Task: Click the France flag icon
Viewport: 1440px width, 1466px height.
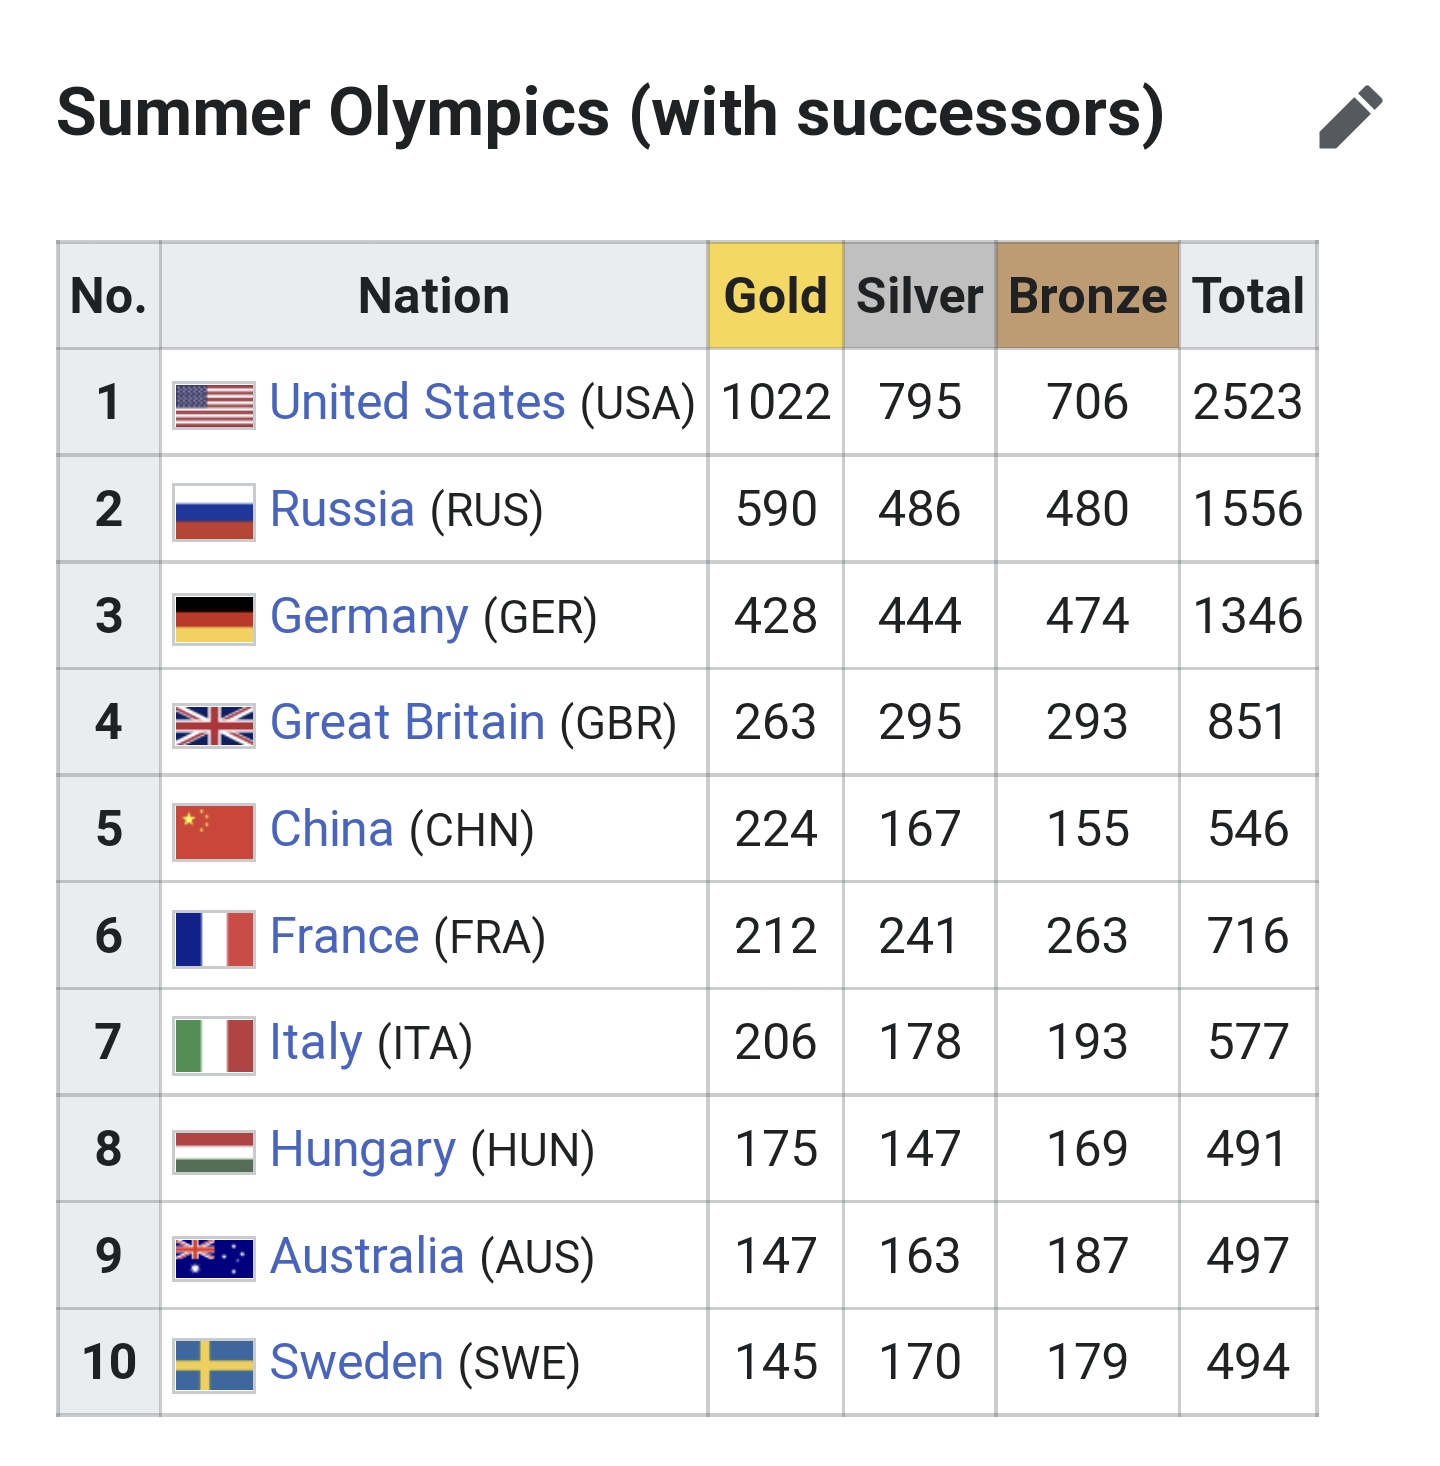Action: (x=214, y=938)
